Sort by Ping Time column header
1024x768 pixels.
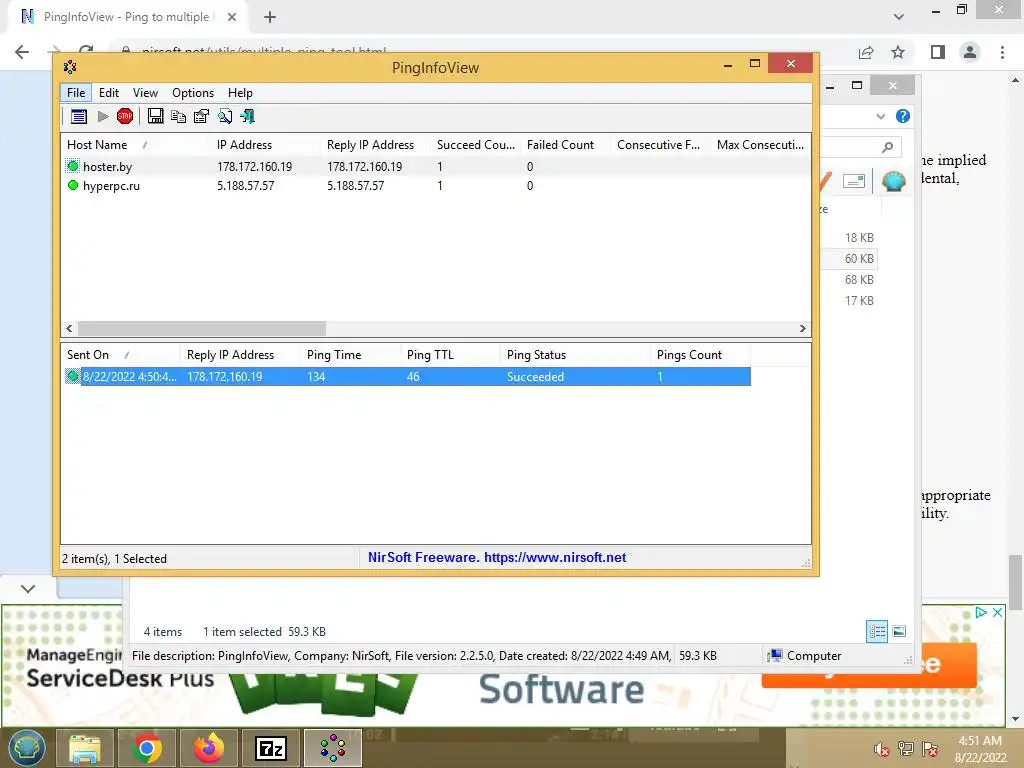pyautogui.click(x=351, y=355)
